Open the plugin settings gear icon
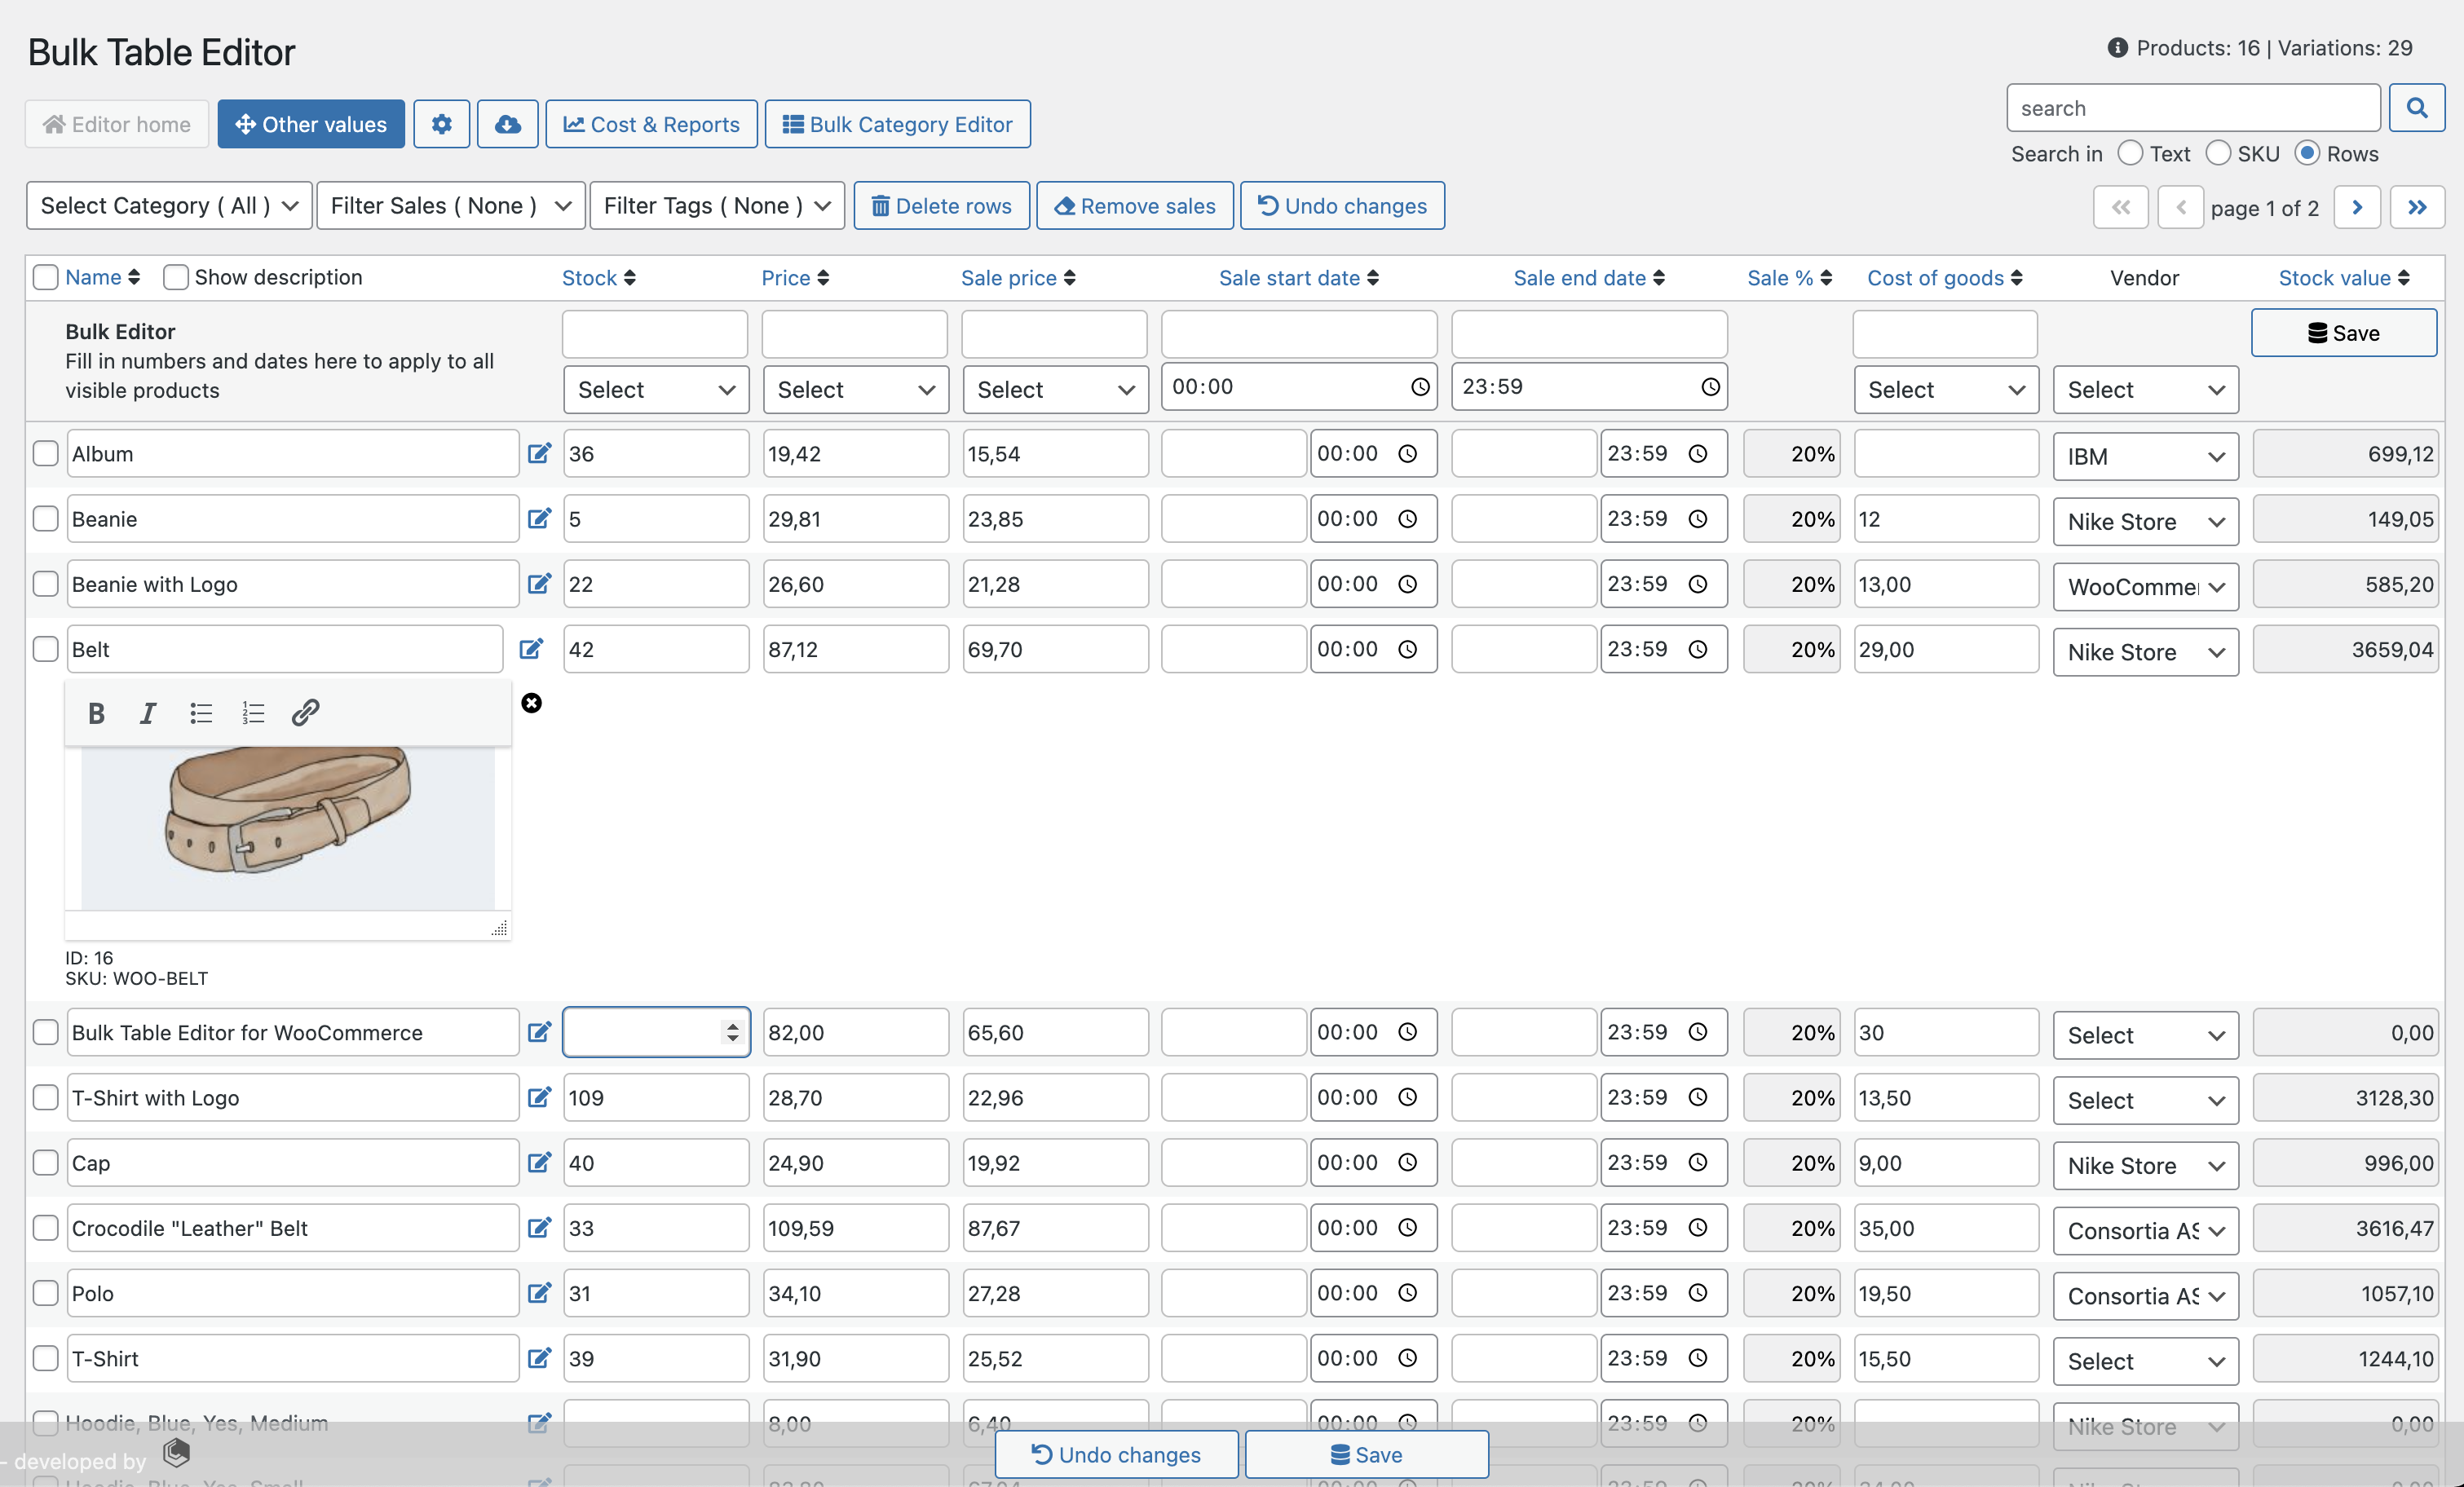Image resolution: width=2464 pixels, height=1487 pixels. coord(441,124)
